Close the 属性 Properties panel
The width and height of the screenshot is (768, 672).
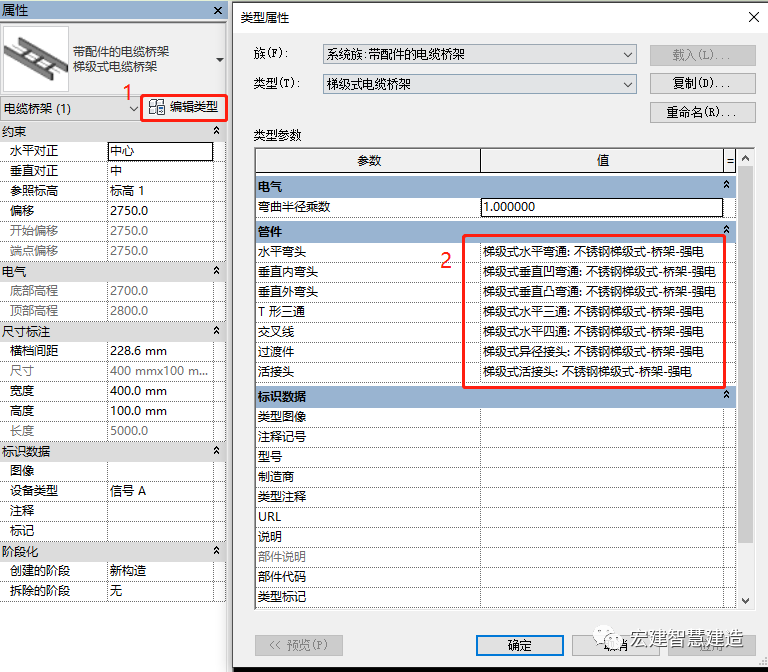click(218, 10)
